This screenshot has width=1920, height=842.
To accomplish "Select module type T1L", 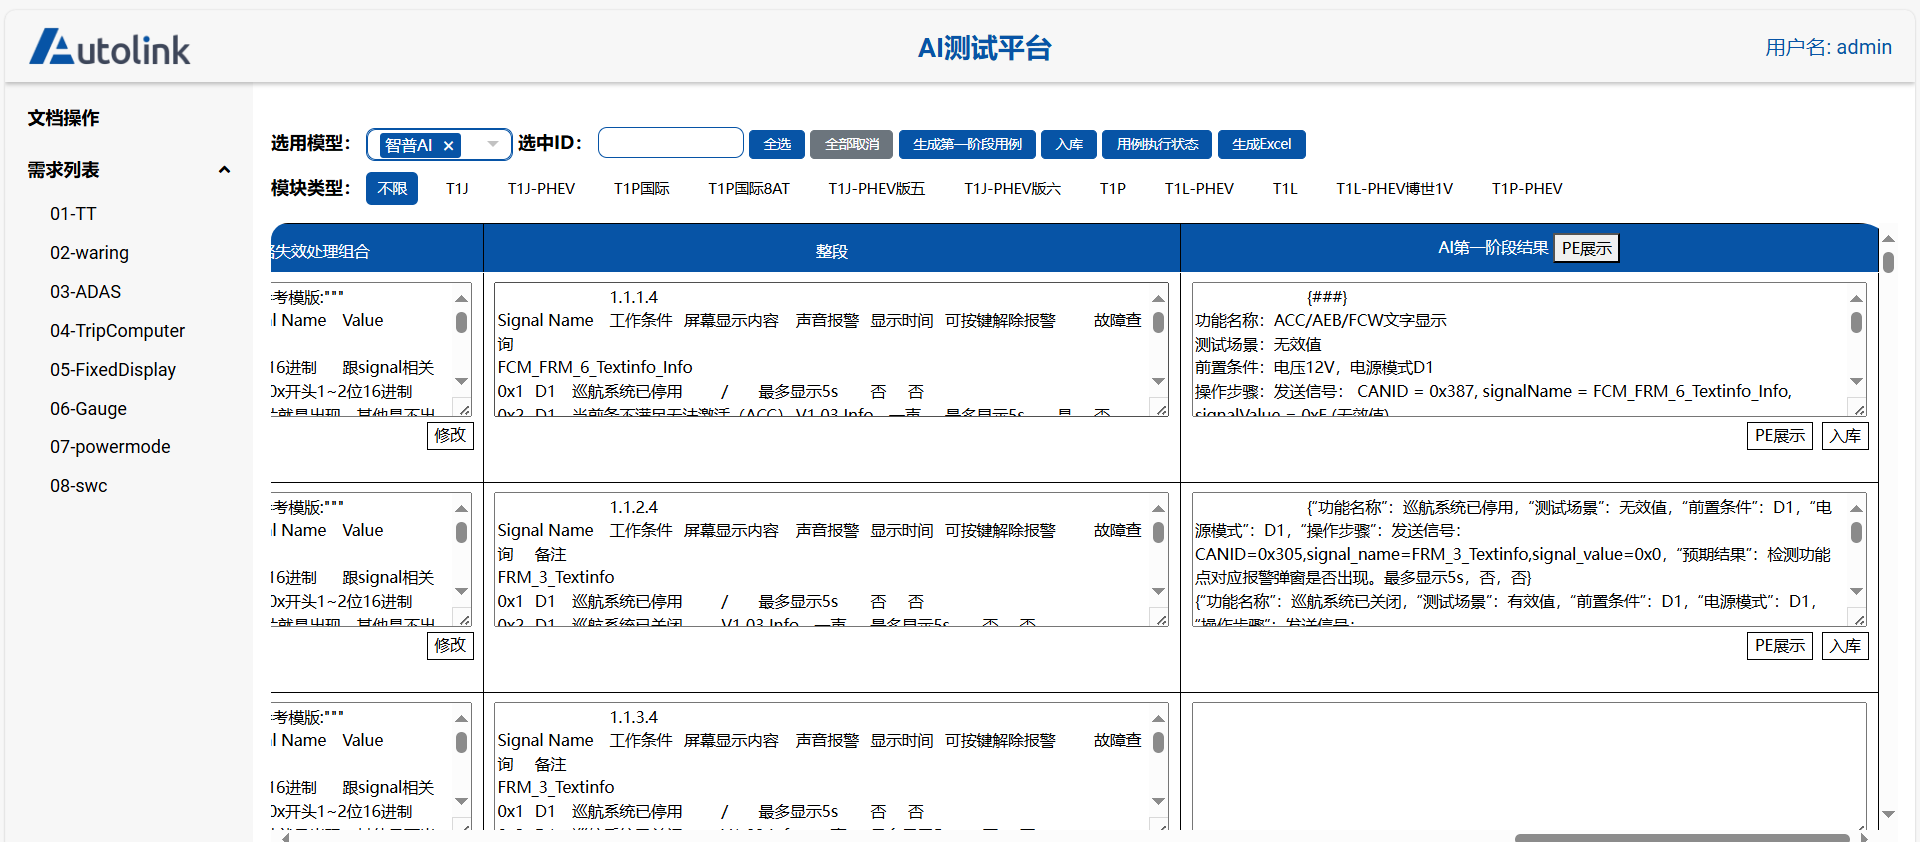I will 1285,188.
